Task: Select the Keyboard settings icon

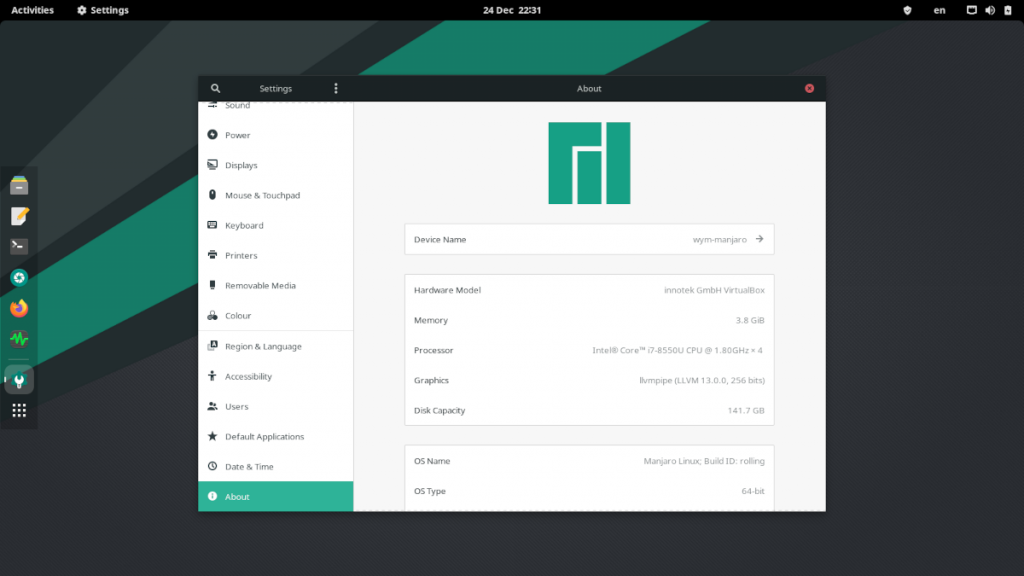Action: point(211,225)
